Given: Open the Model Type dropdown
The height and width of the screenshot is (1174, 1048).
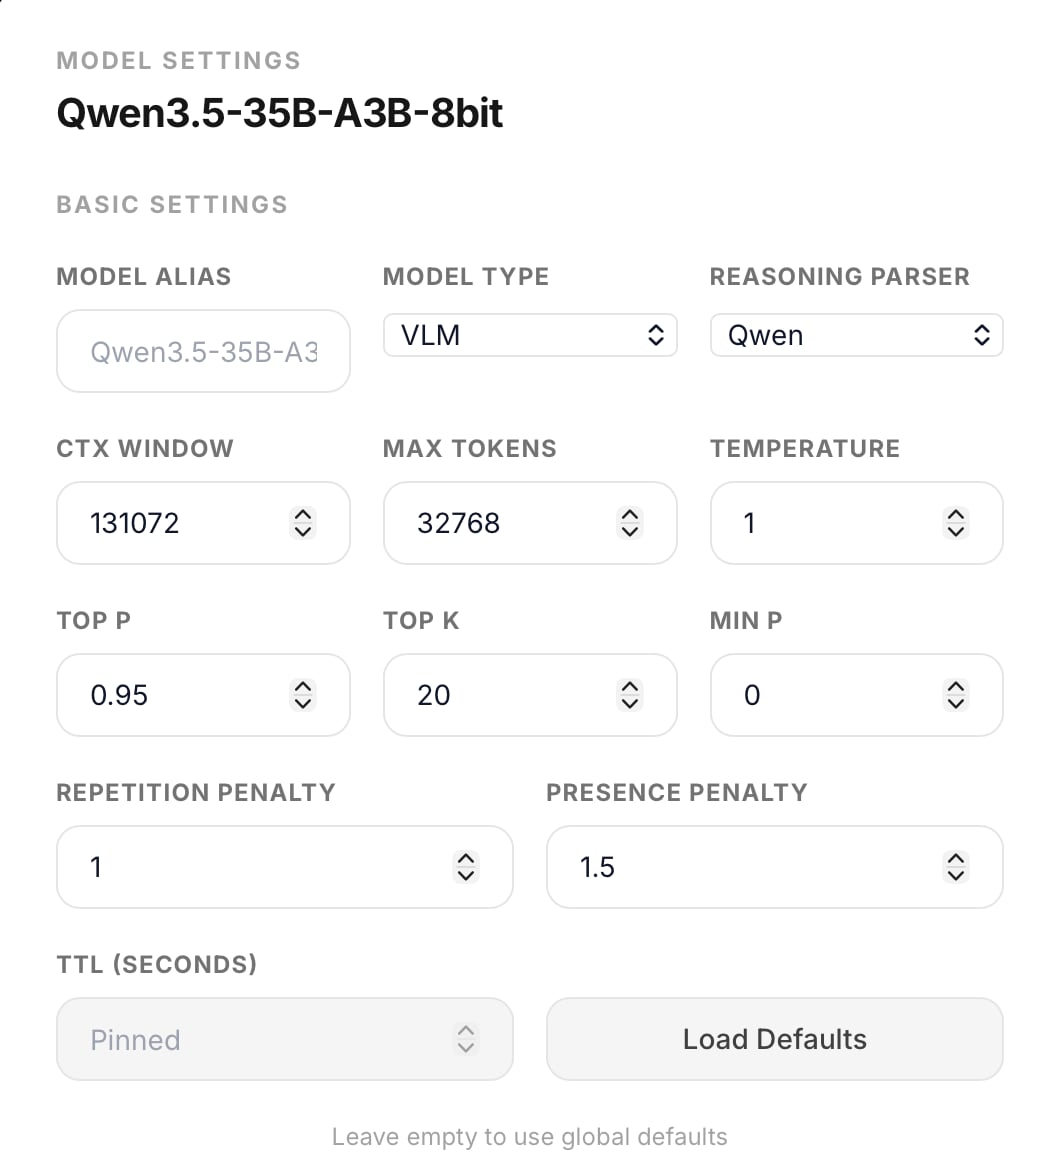Looking at the screenshot, I should [x=530, y=335].
